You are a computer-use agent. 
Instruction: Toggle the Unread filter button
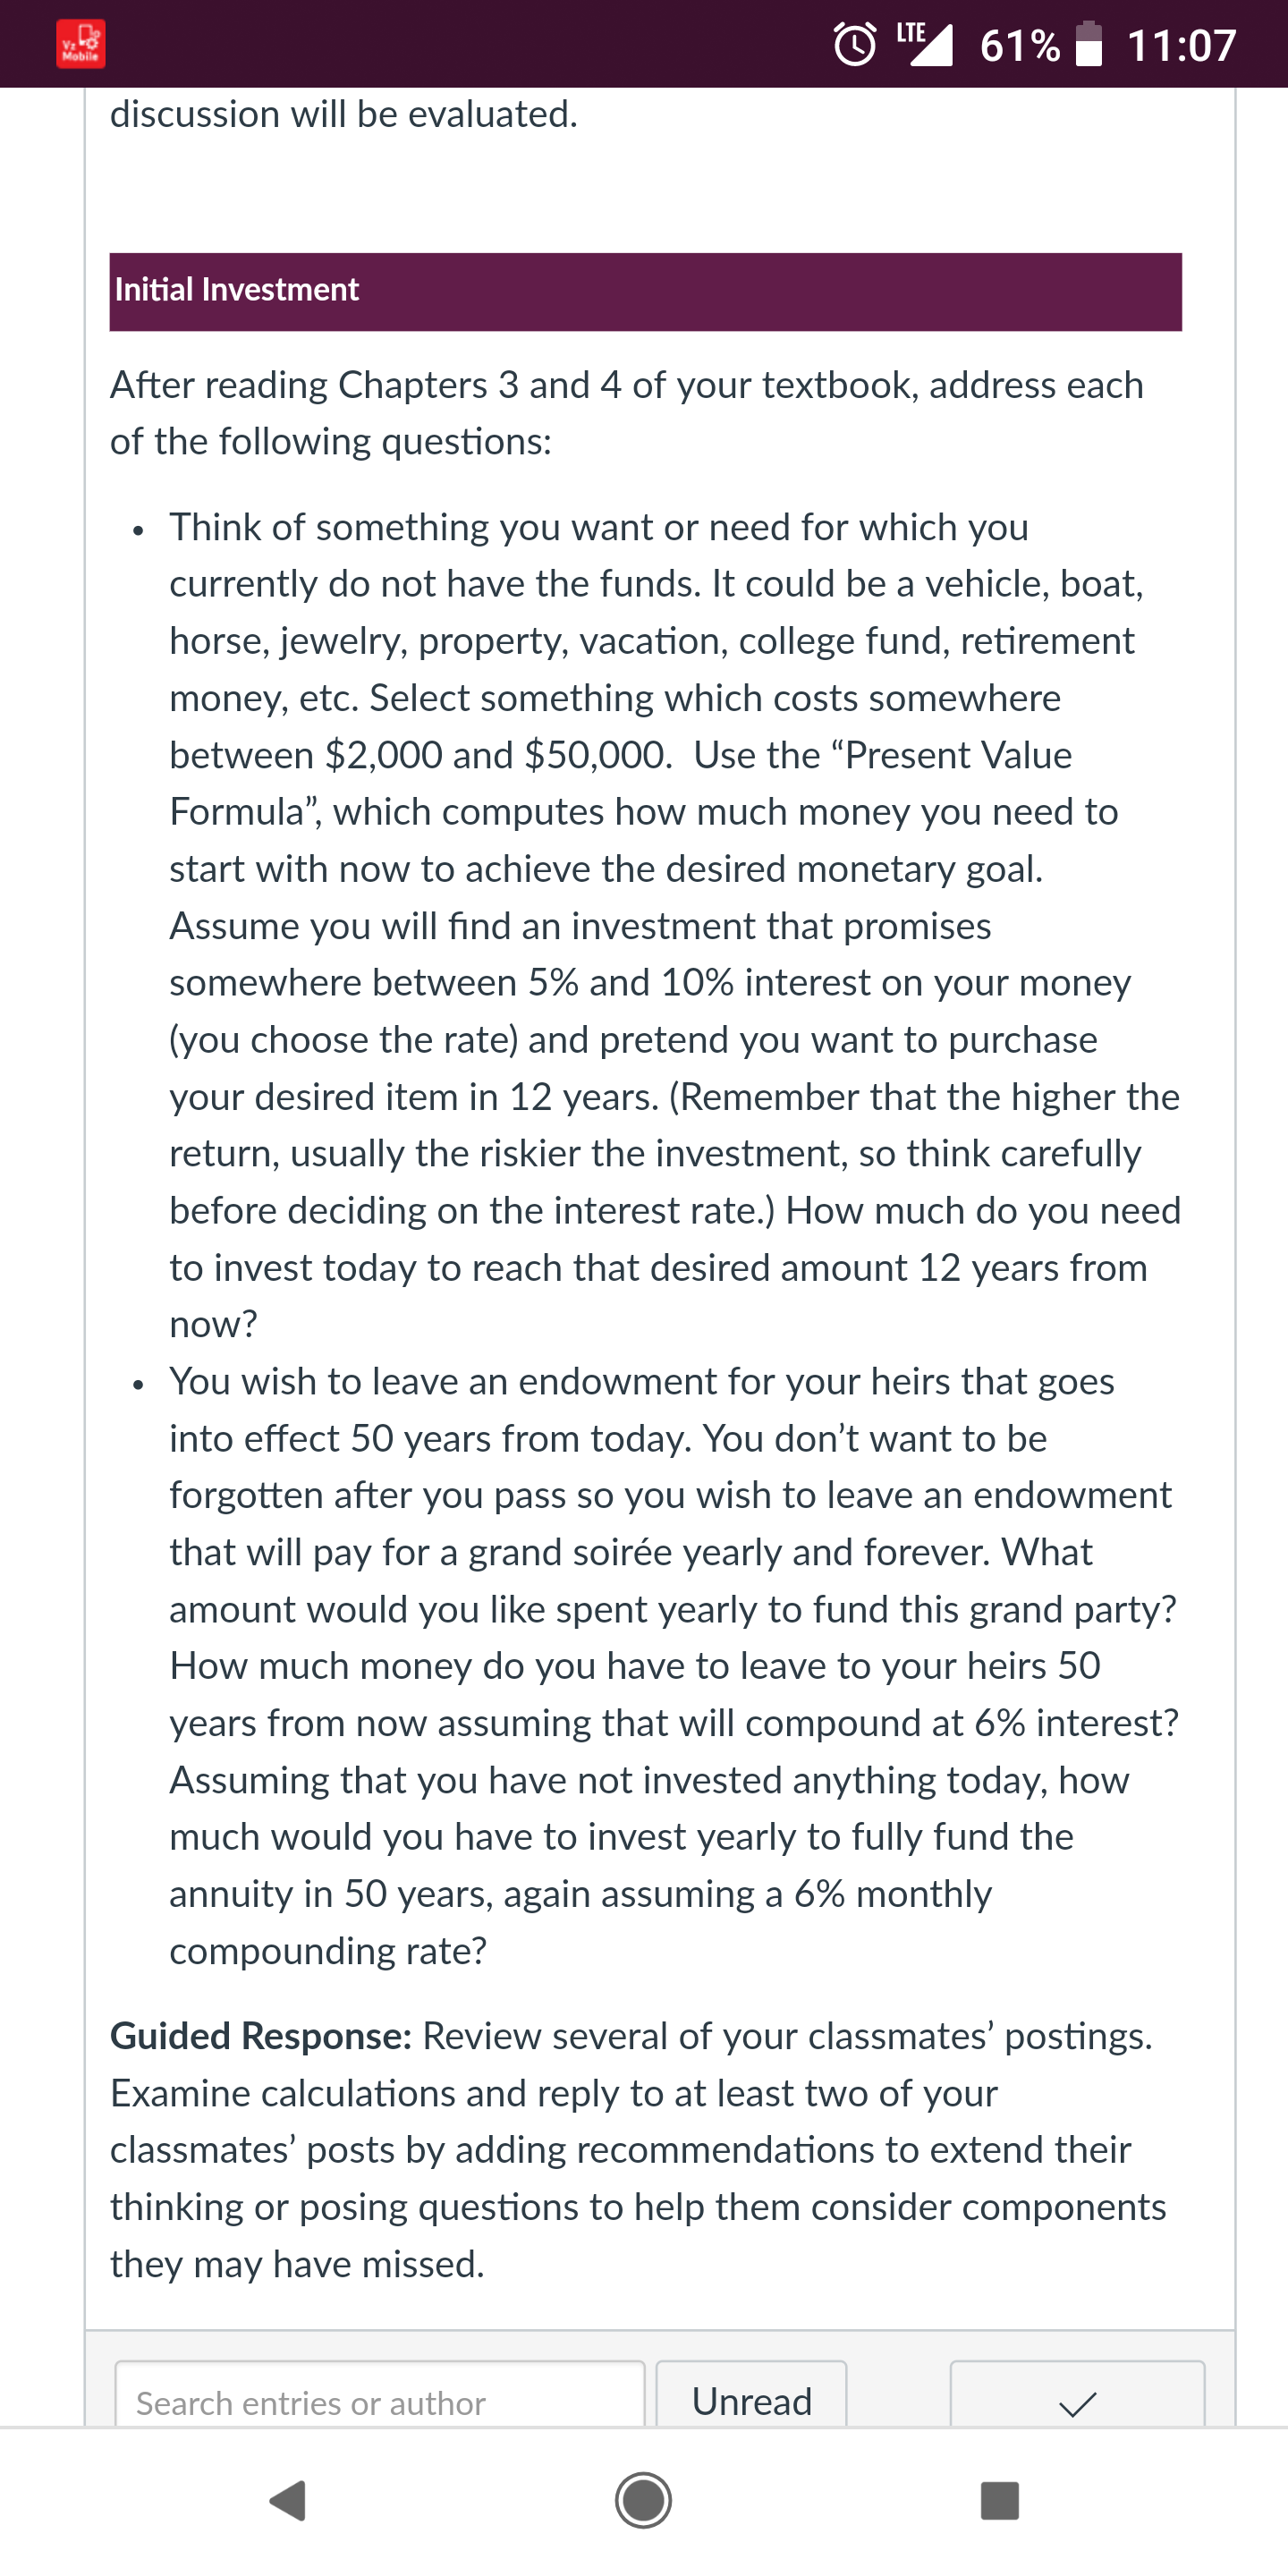752,2397
